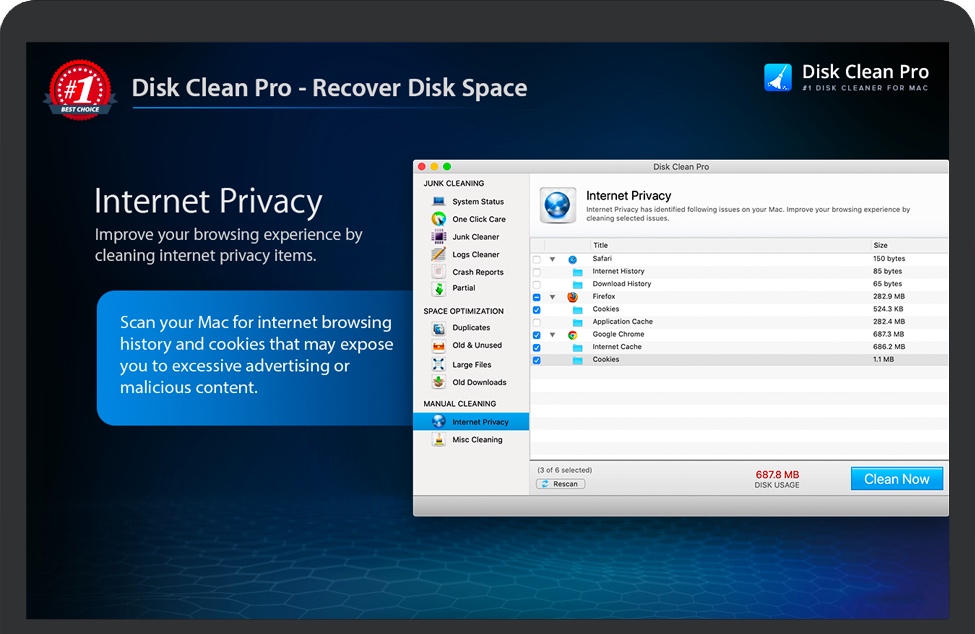Viewport: 975px width, 634px height.
Task: Open the Crash Reports icon
Action: pyautogui.click(x=438, y=272)
